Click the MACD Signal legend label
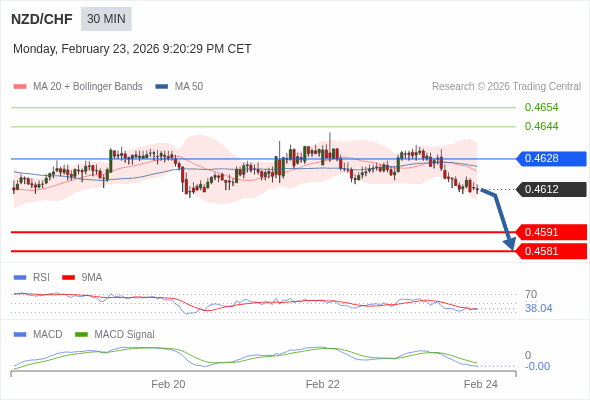590x400 pixels. [125, 335]
